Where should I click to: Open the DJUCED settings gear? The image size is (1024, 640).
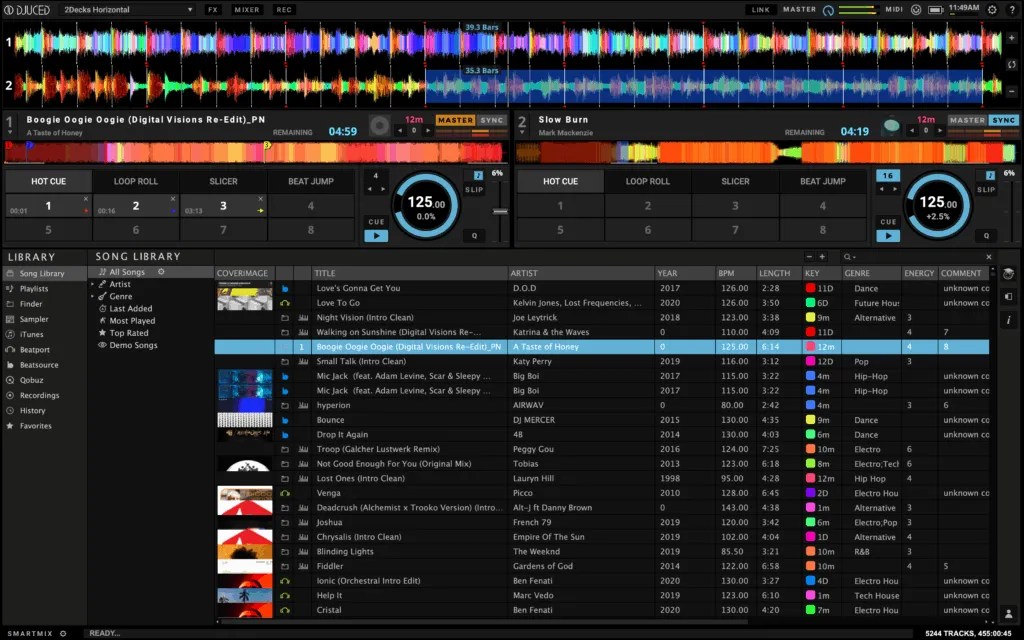(993, 9)
